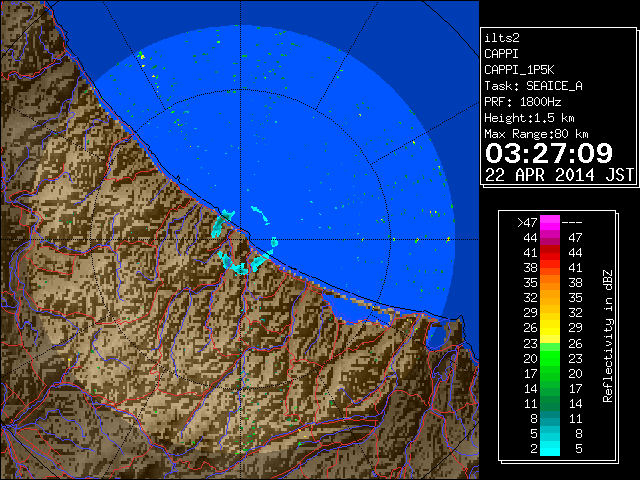
Task: Choose the bright green 20–23 dBZ swatch
Action: [x=550, y=358]
